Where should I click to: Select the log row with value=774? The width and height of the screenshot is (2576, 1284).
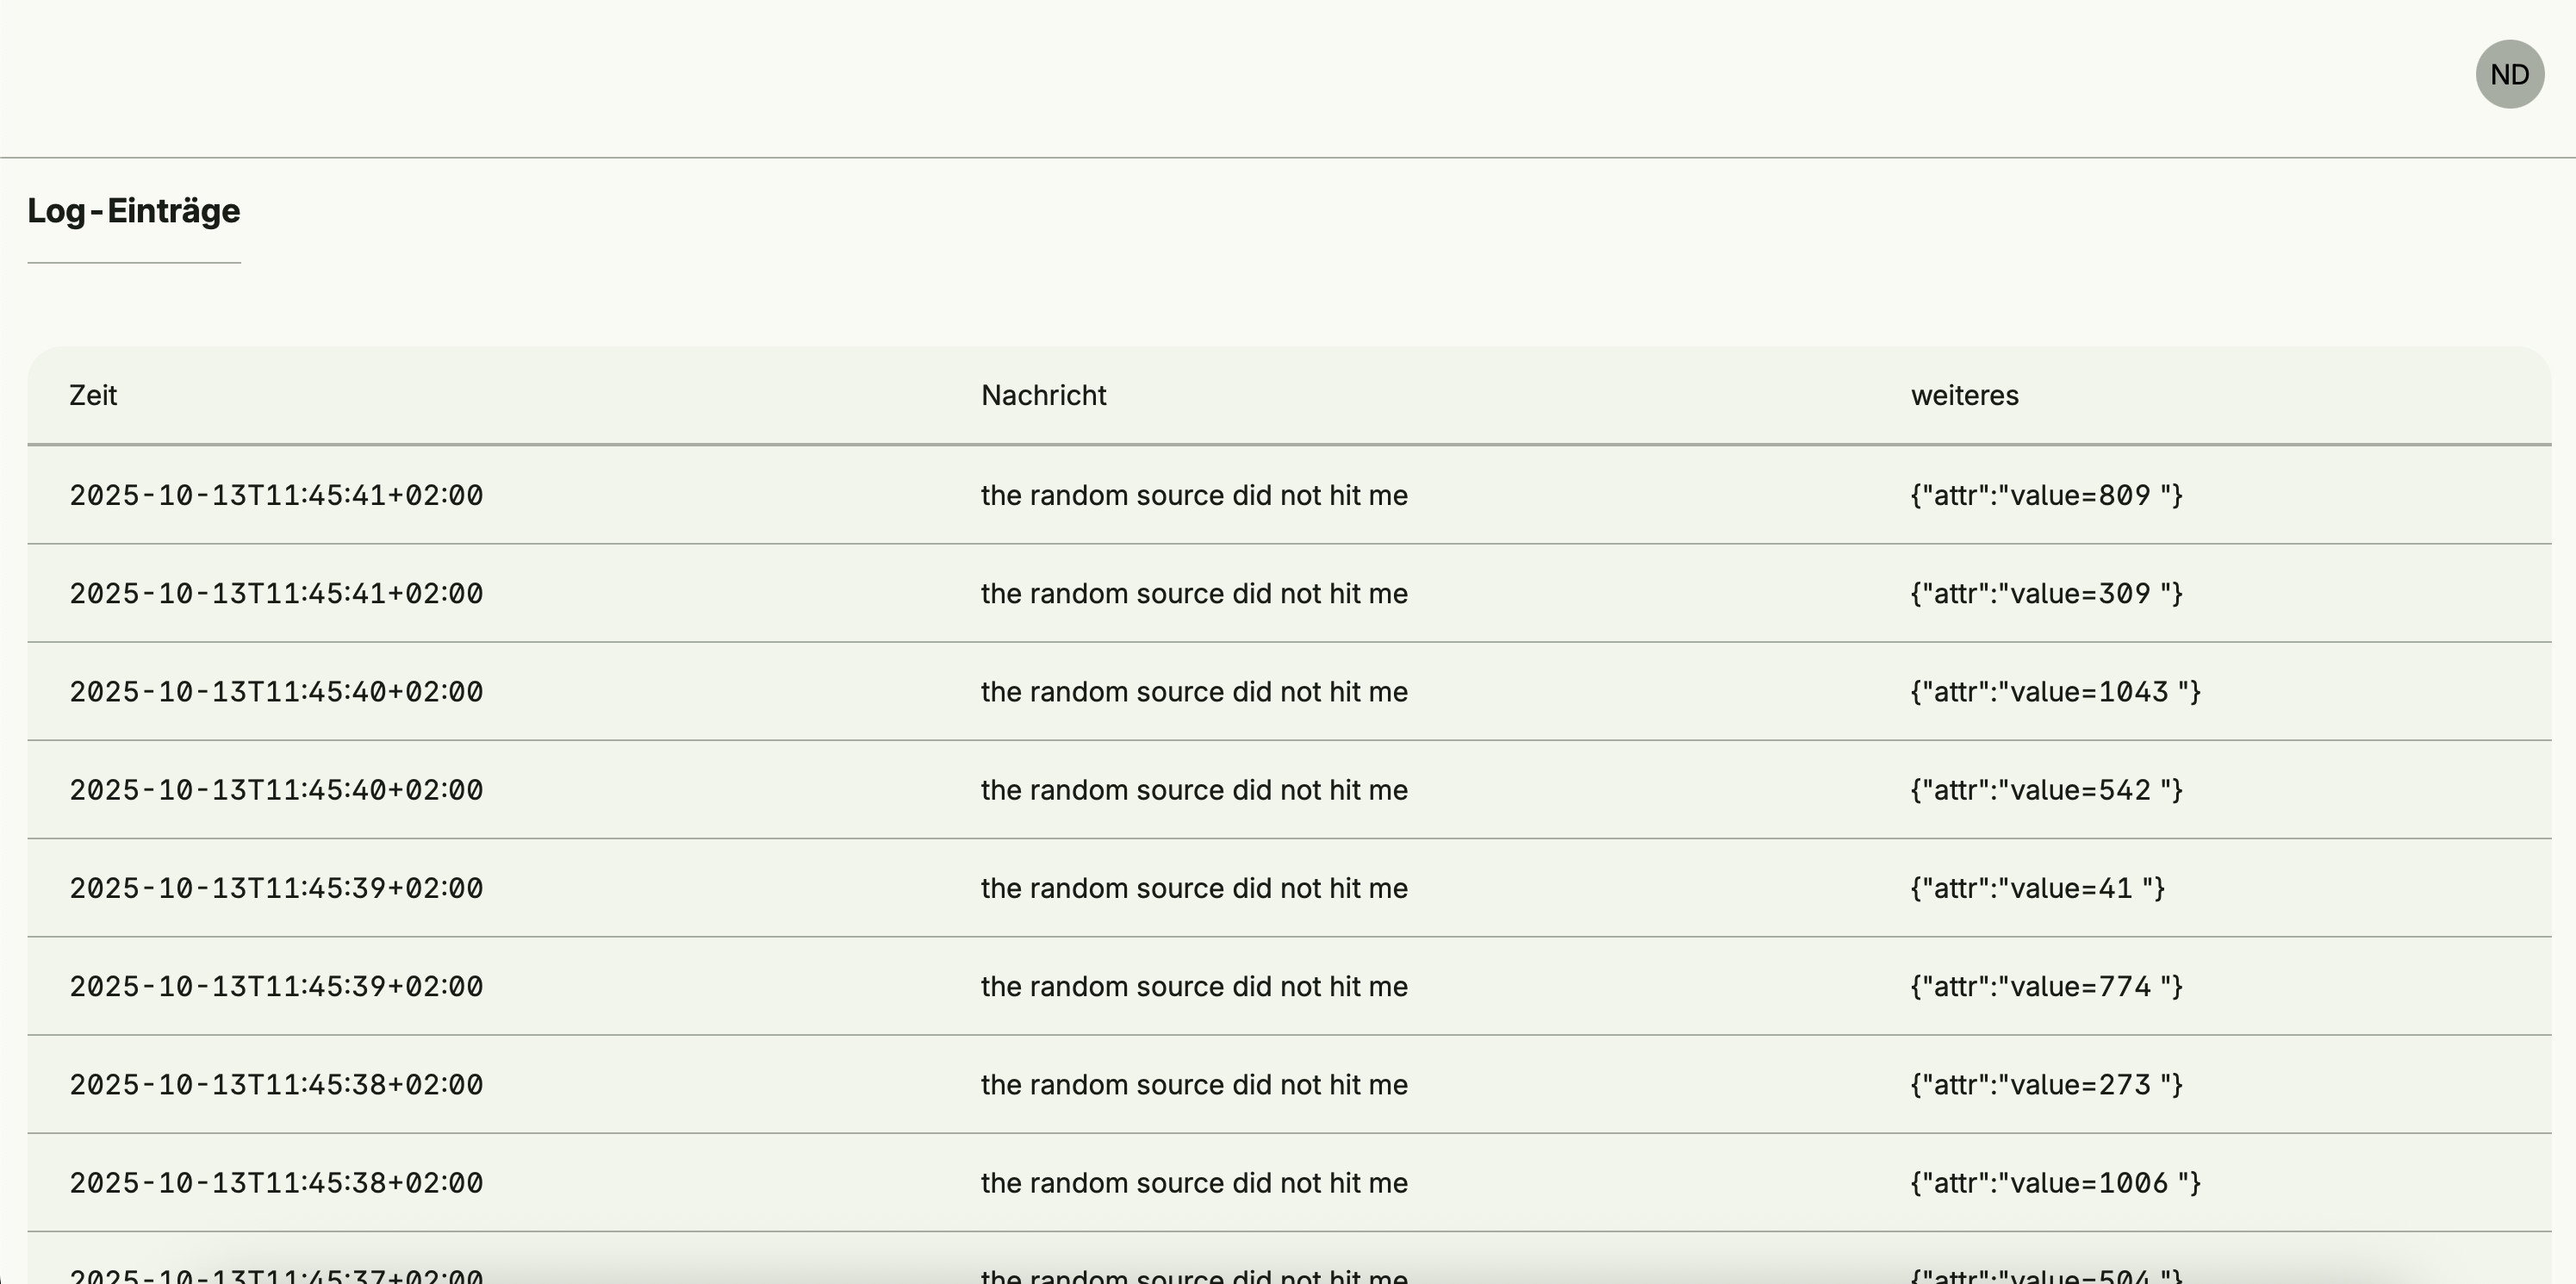[1288, 987]
